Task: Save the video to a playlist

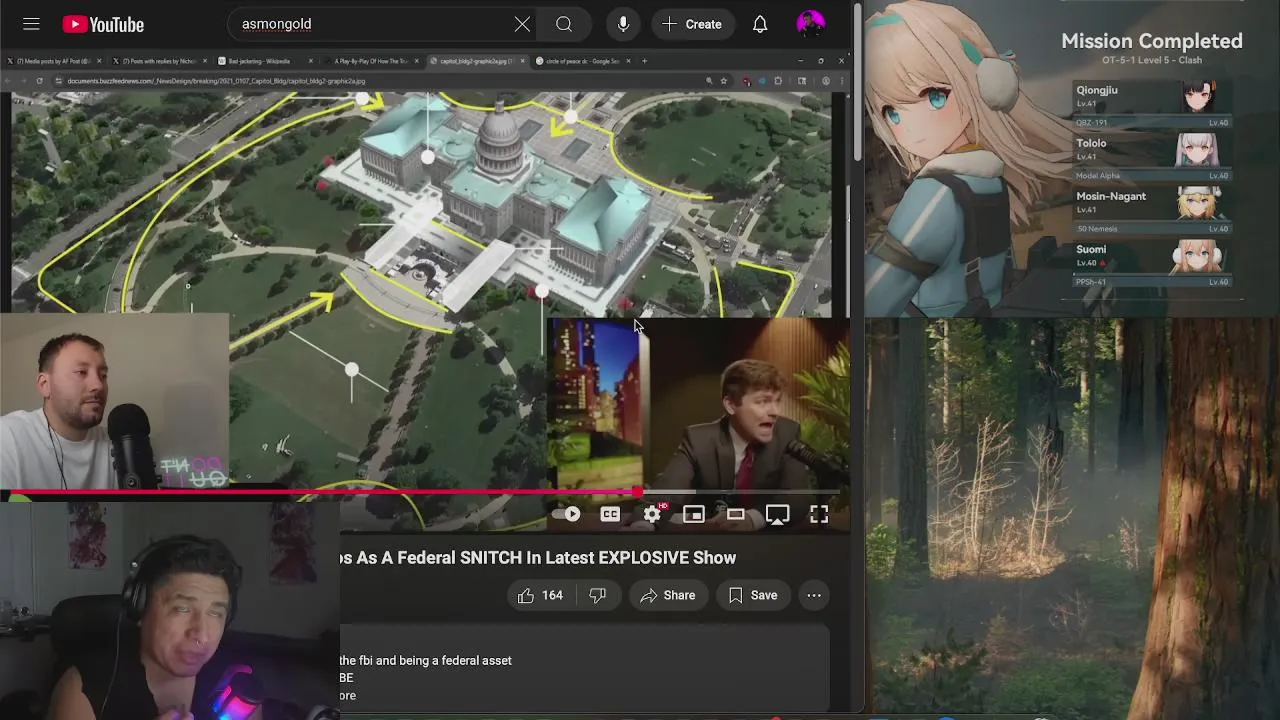Action: [x=753, y=595]
